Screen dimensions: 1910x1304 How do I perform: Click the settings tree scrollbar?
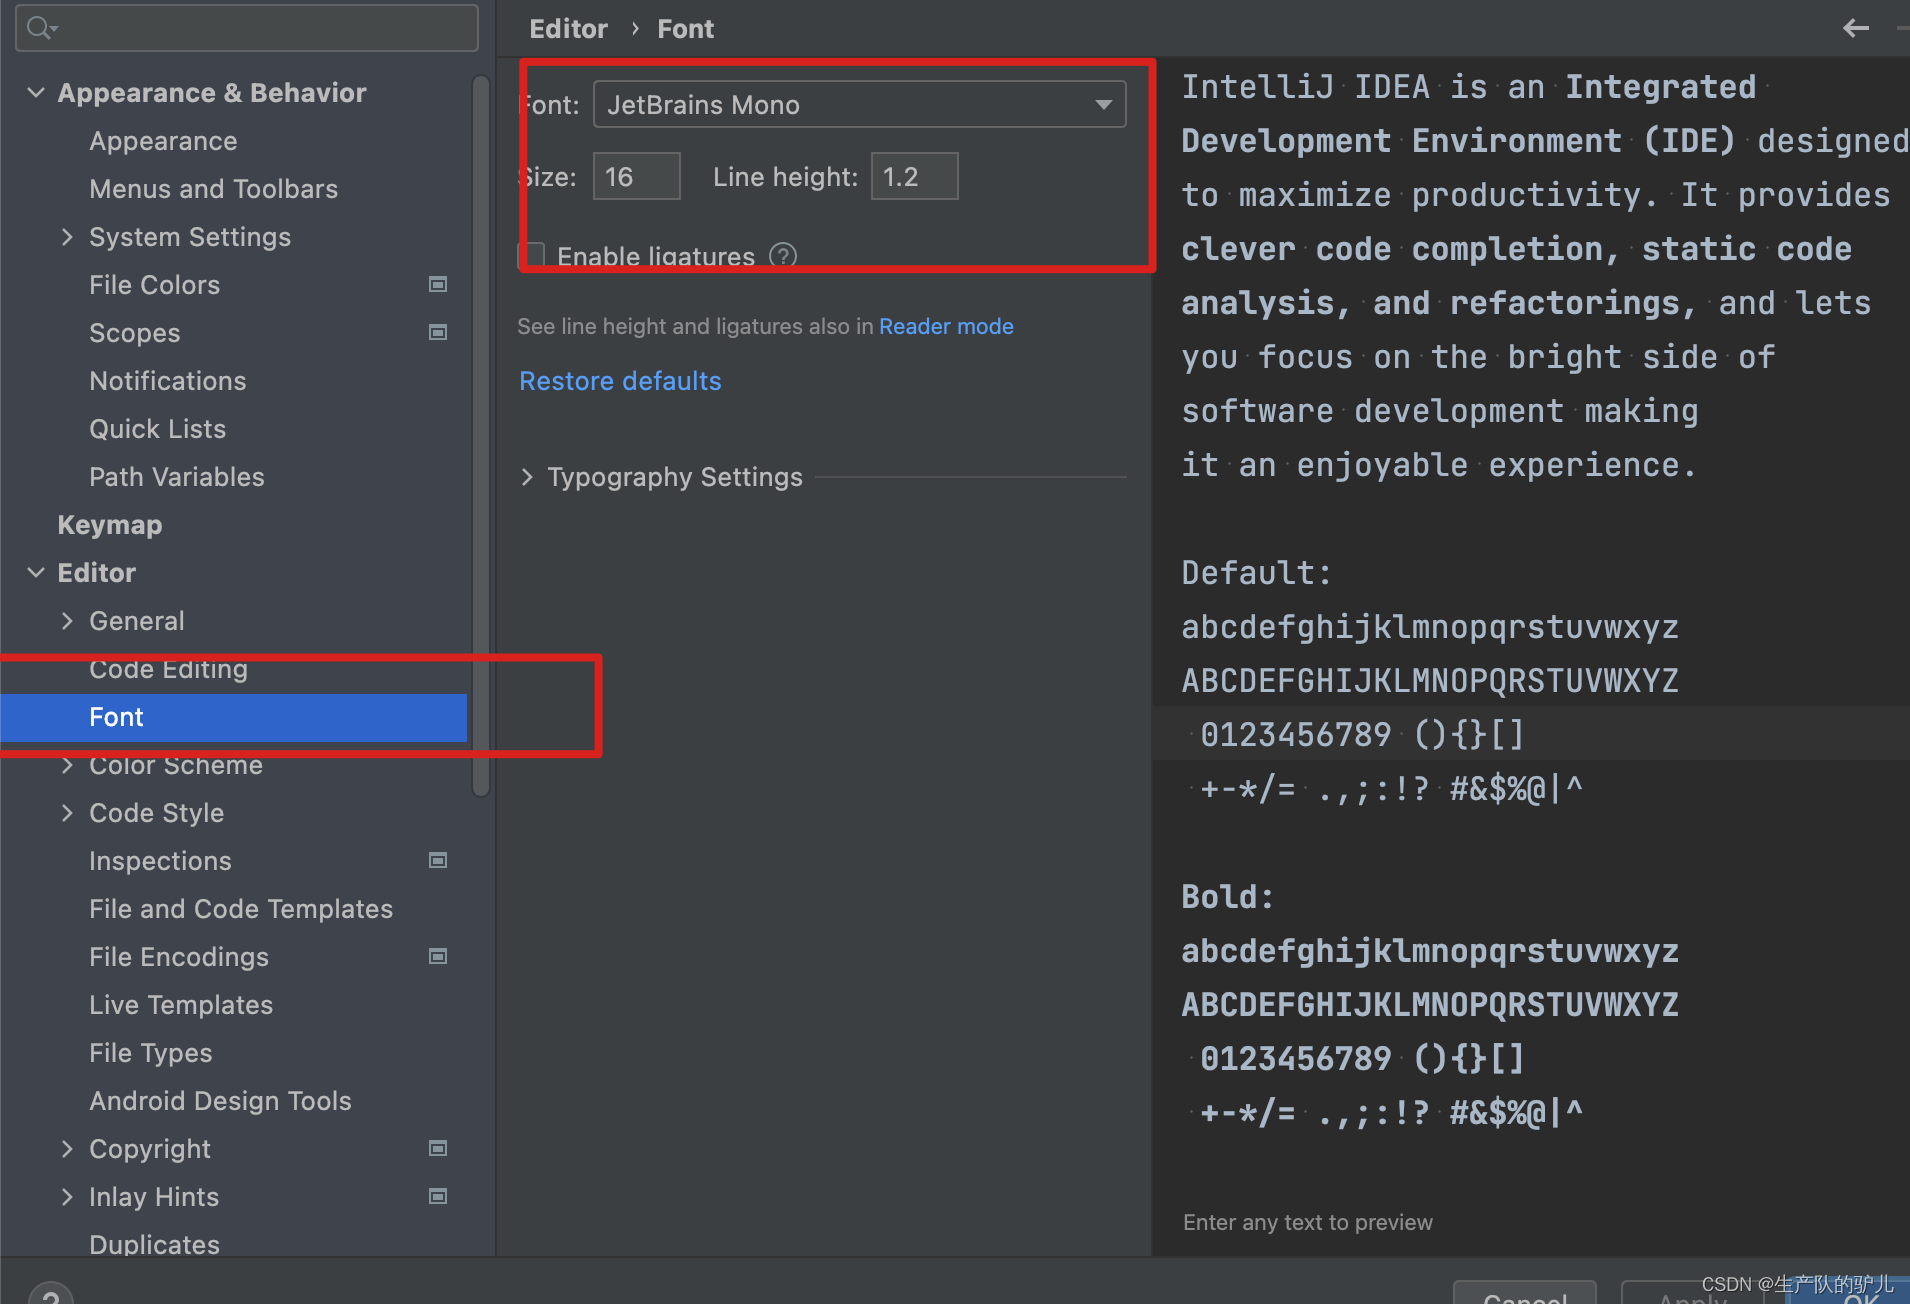pos(481,435)
